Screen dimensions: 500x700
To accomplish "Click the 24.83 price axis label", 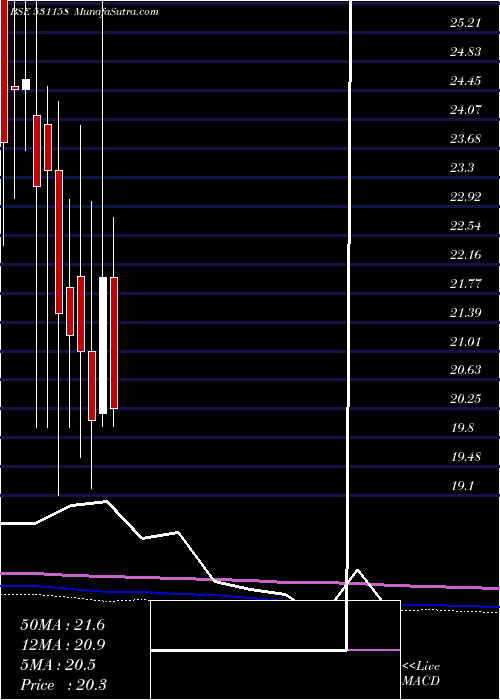I will 465,52.
